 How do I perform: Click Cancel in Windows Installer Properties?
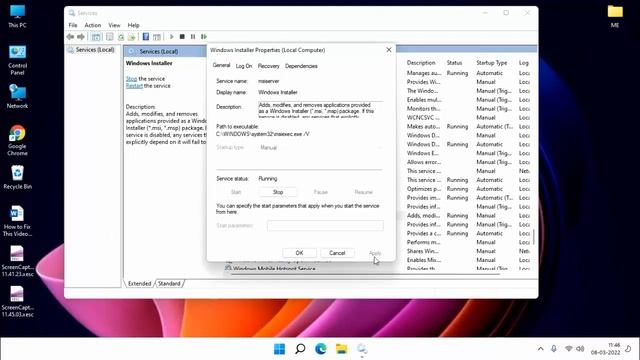(x=337, y=253)
